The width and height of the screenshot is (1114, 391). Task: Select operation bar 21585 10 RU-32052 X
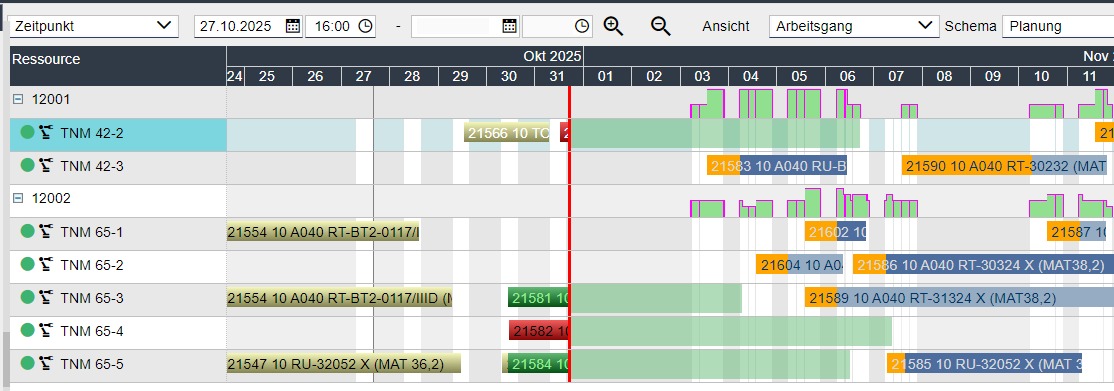tap(984, 364)
